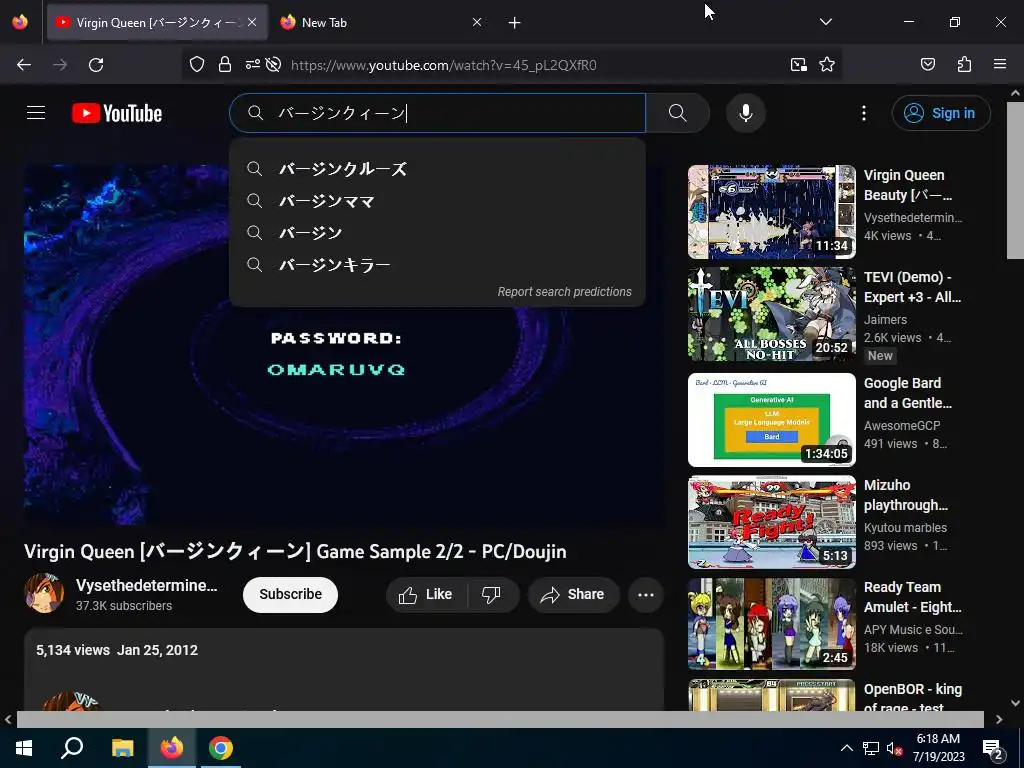1024x768 pixels.
Task: Select the suggestion バージン
Action: click(x=438, y=232)
